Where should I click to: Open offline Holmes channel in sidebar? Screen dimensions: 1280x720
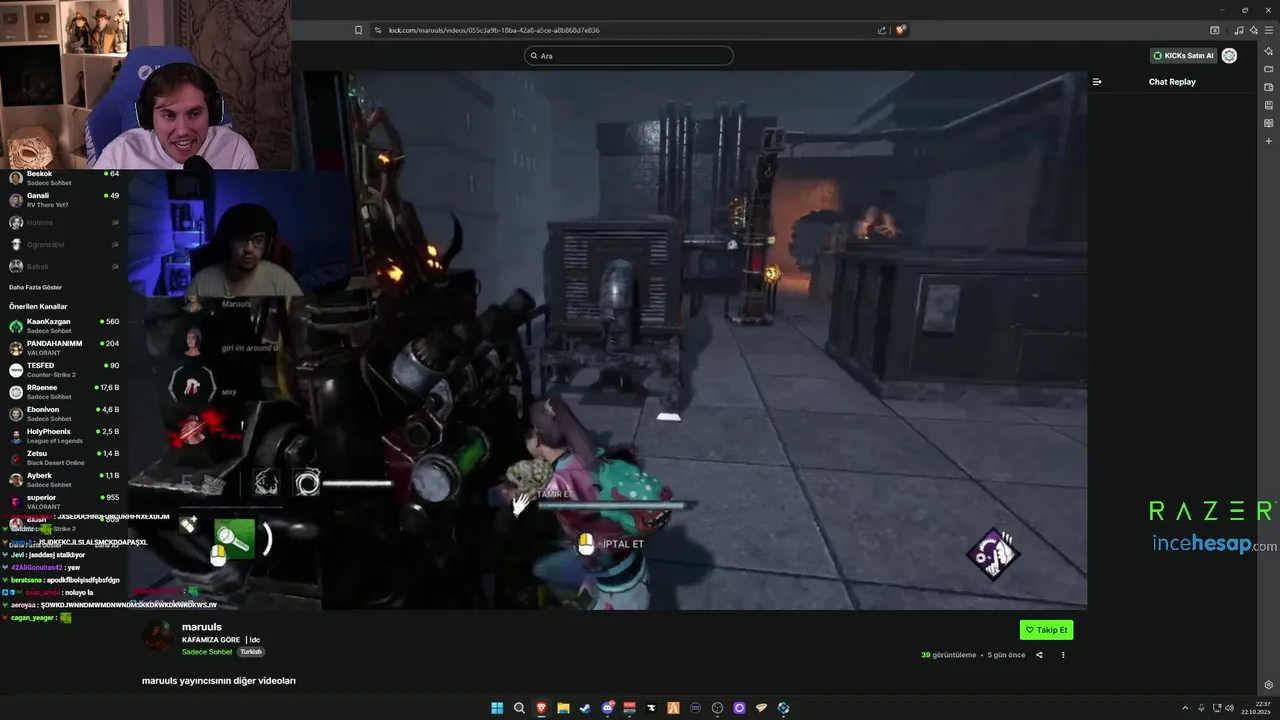coord(64,222)
